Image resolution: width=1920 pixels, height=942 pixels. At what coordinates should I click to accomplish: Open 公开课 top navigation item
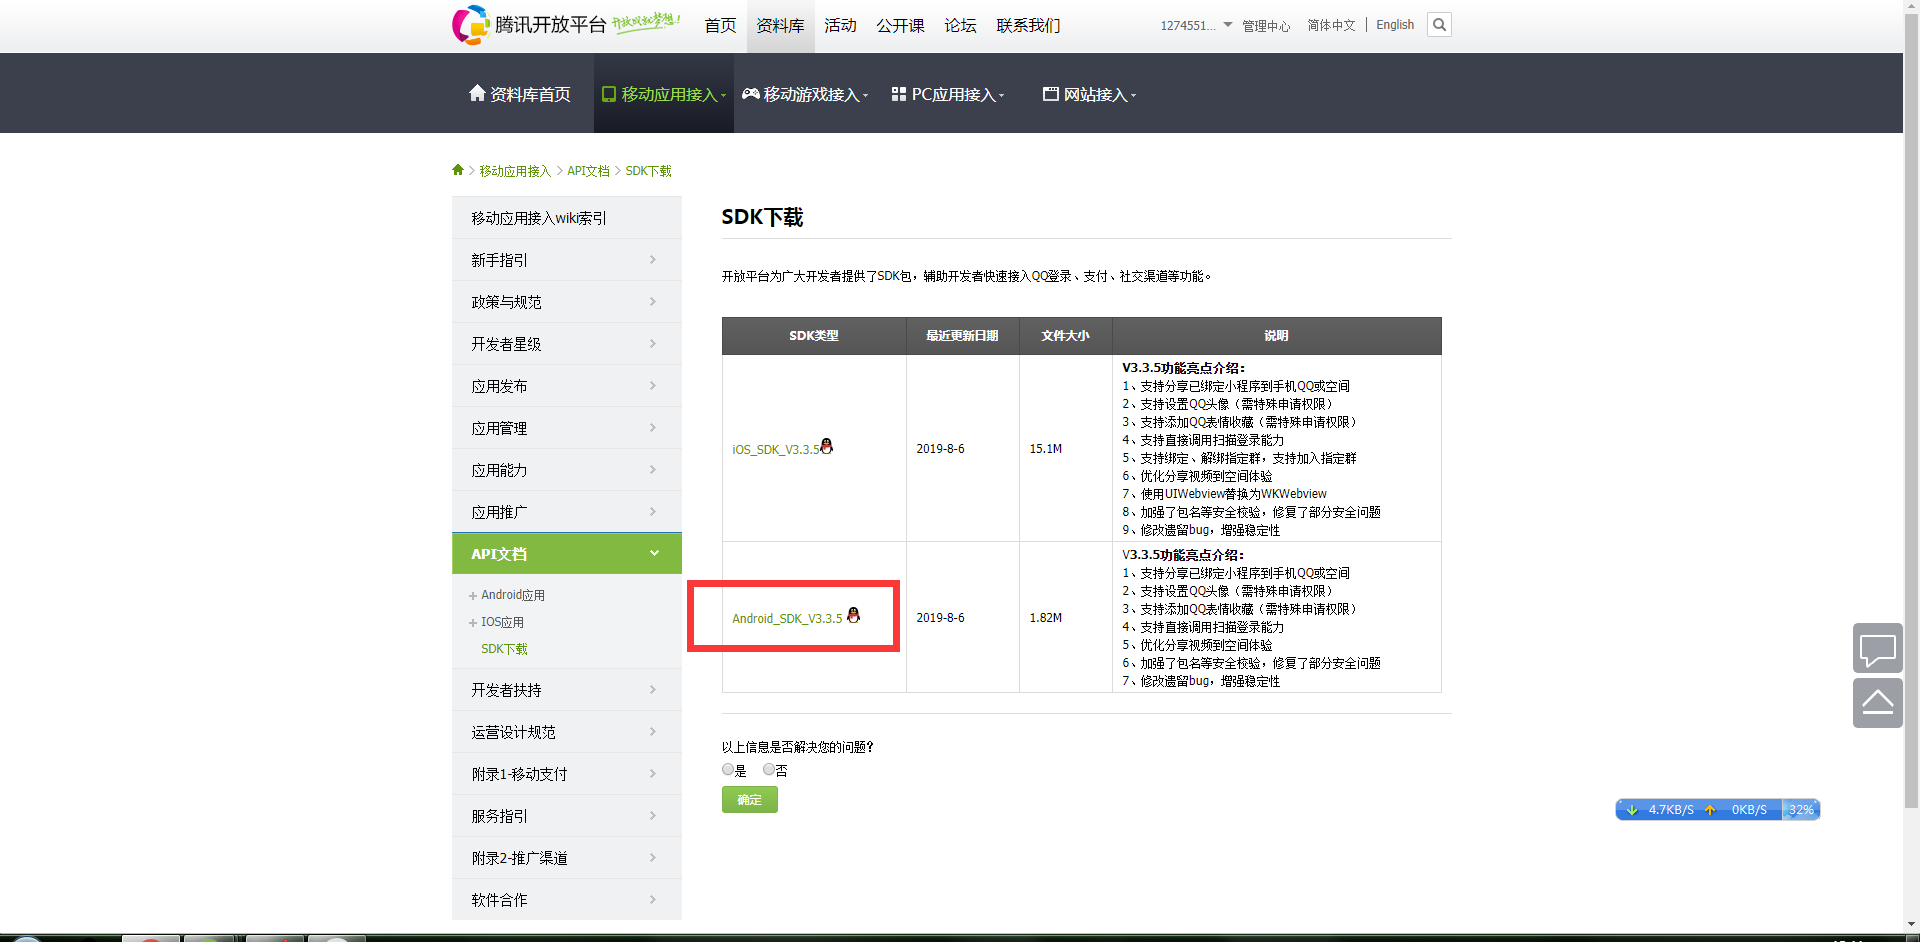(900, 25)
